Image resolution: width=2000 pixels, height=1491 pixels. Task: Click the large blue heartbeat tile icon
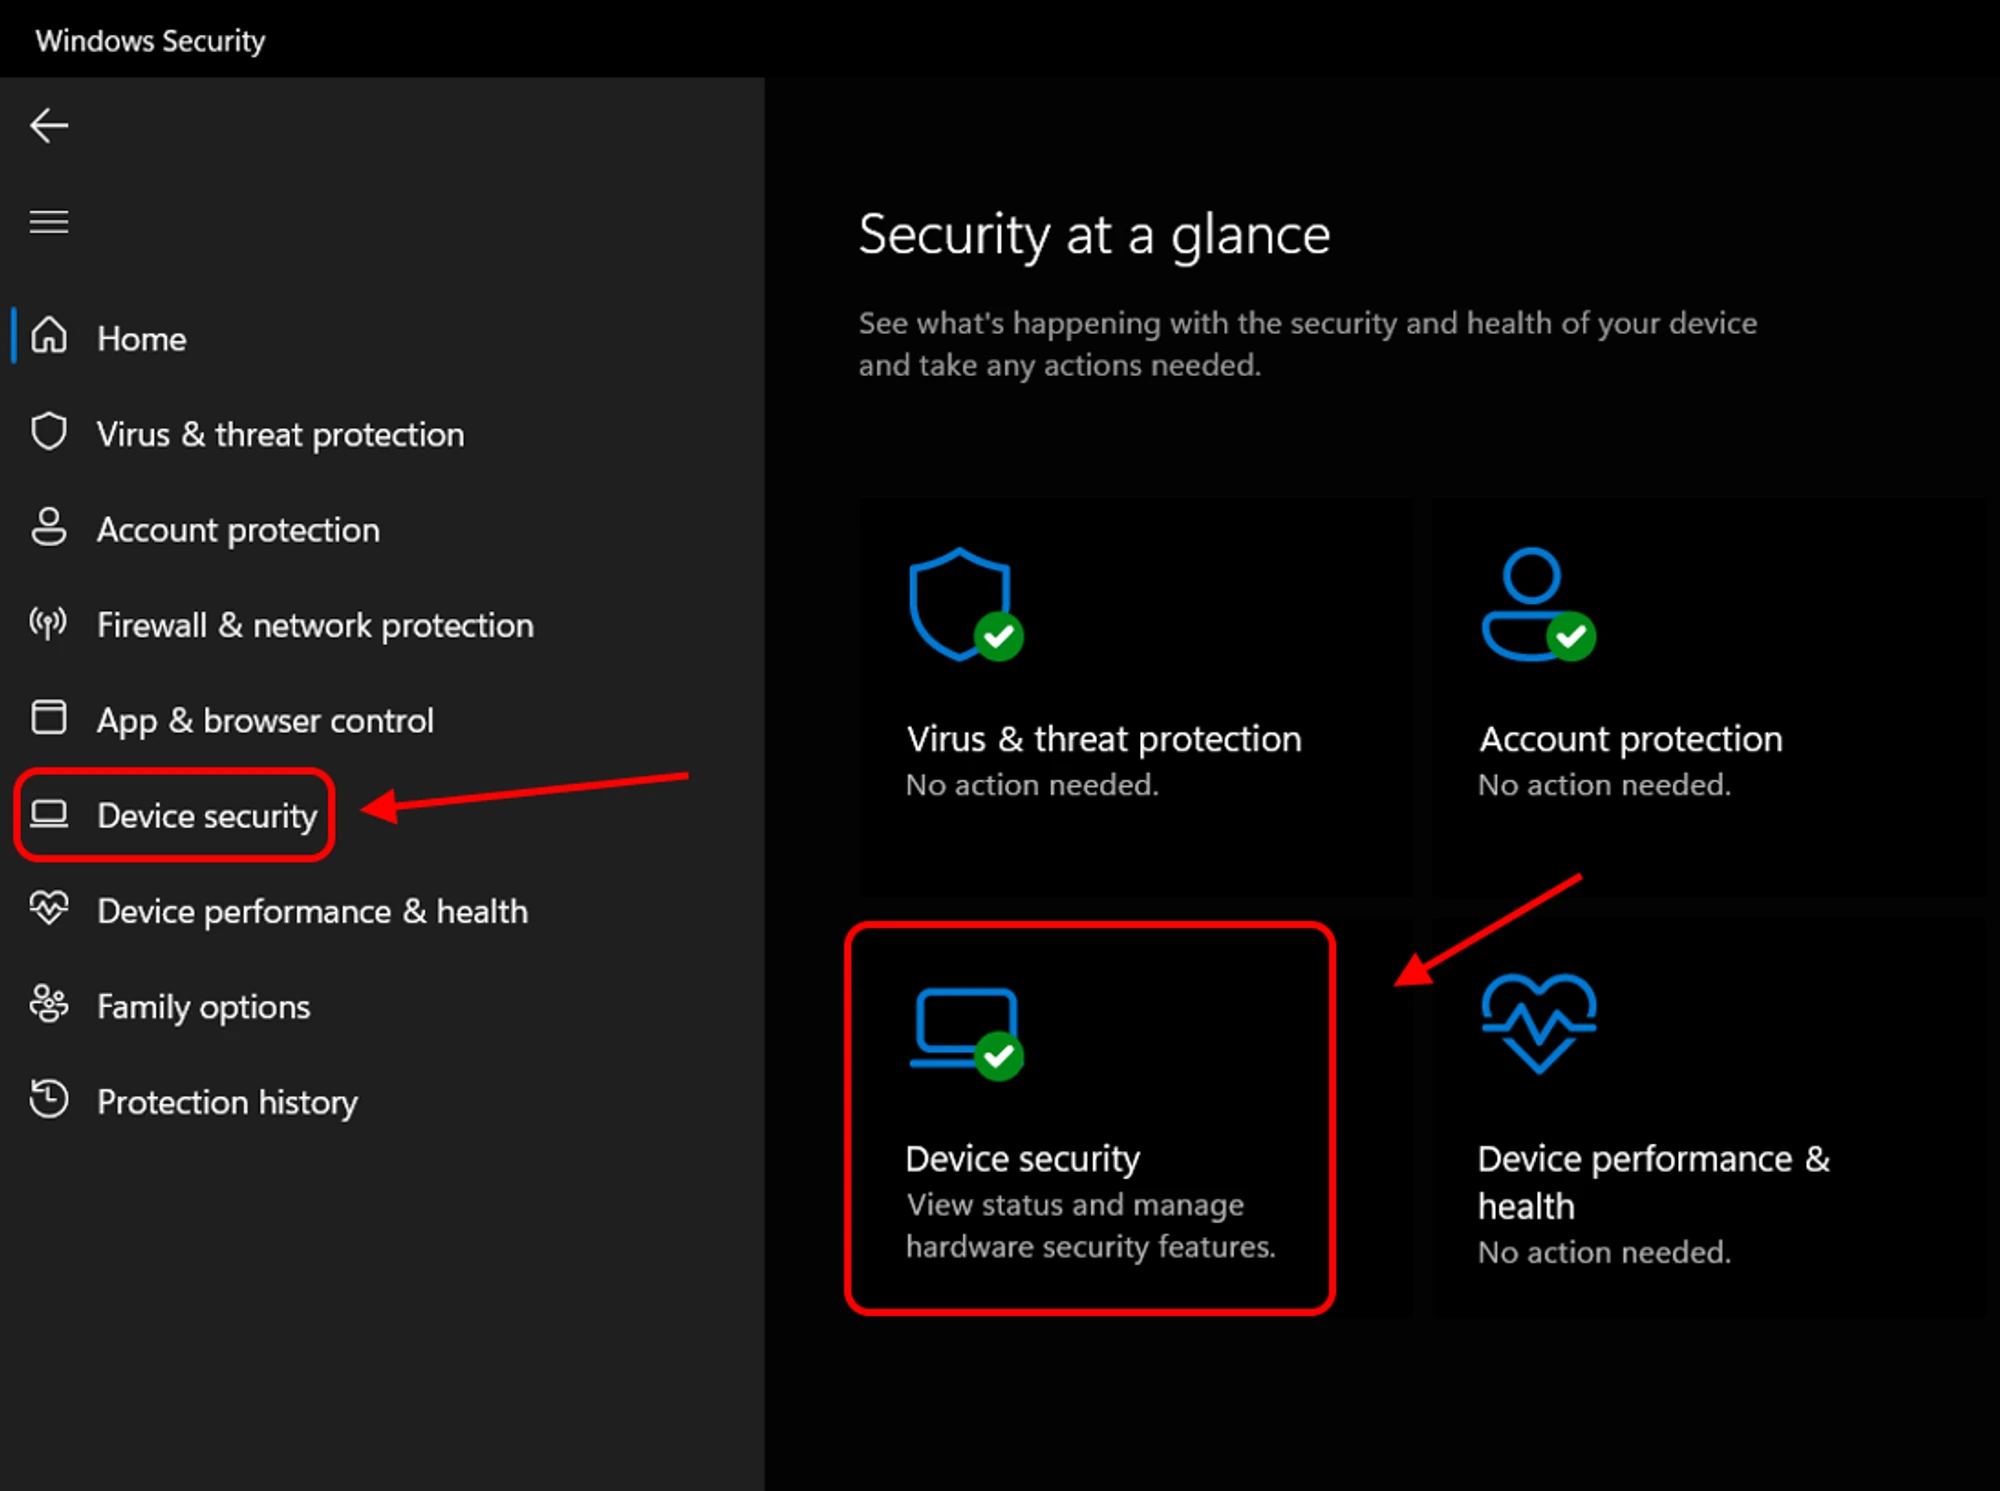tap(1538, 1022)
